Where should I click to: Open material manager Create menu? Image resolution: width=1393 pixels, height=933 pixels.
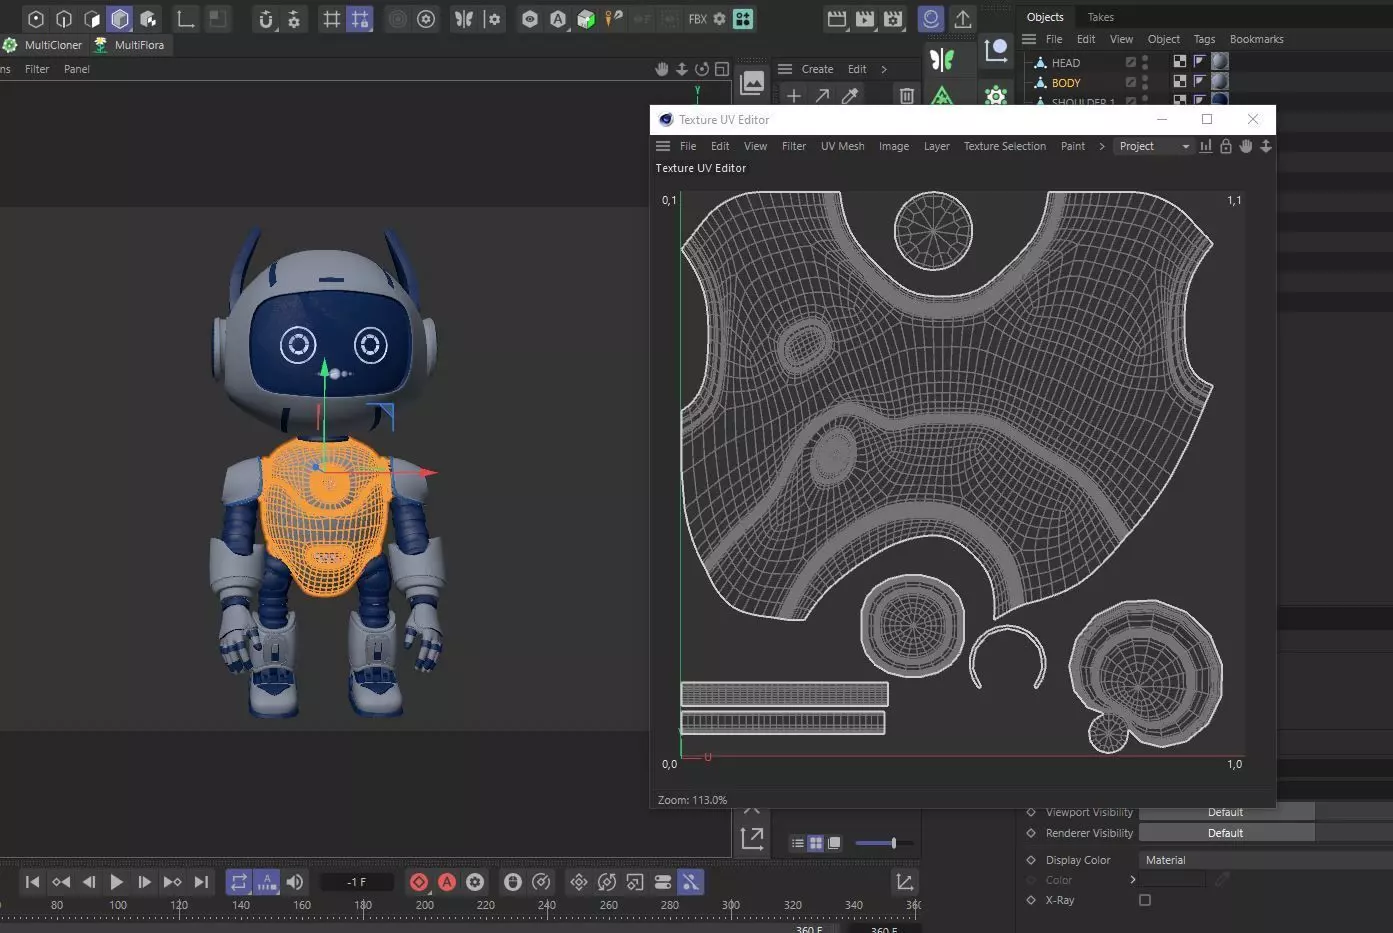pos(817,69)
